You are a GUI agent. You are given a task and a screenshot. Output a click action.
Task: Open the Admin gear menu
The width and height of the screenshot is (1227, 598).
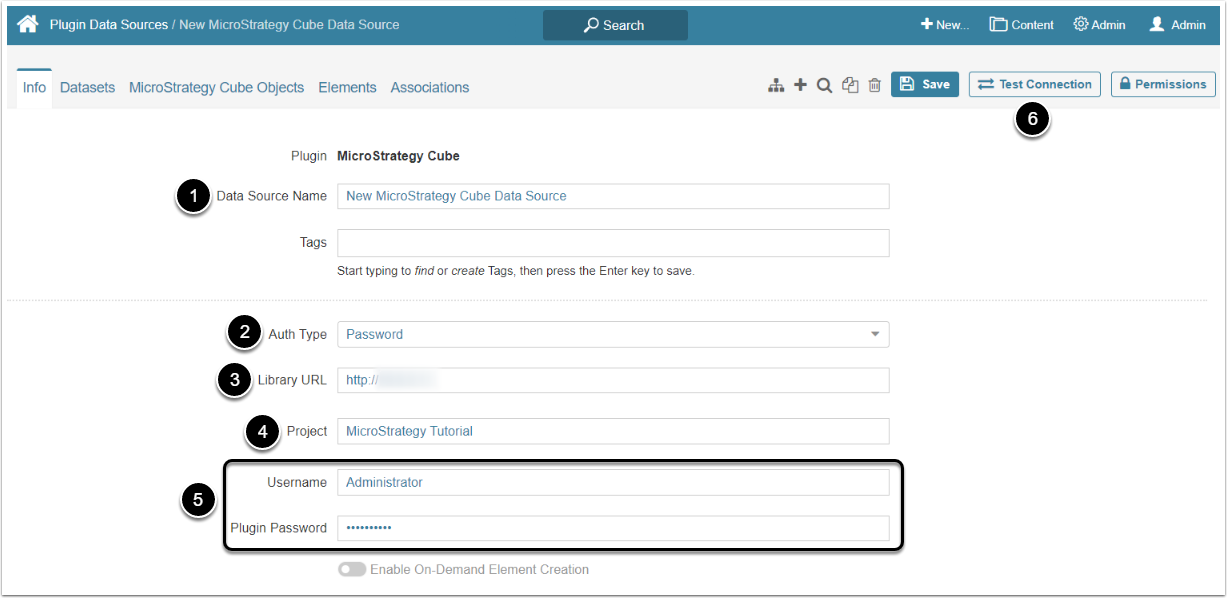tap(1099, 25)
